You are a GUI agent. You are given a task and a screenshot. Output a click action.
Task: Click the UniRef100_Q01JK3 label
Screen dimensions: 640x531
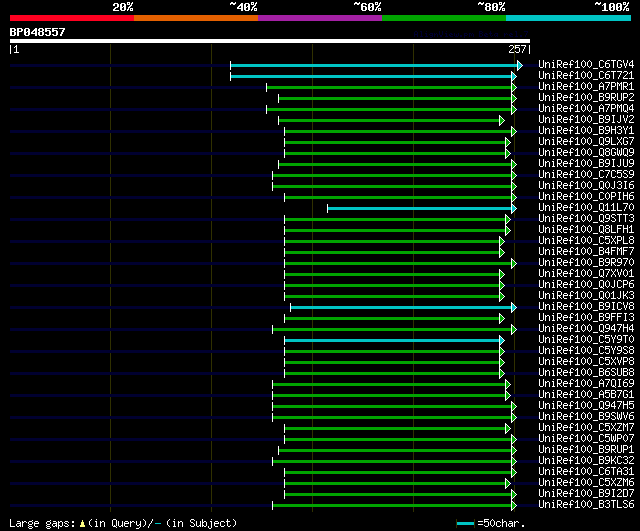coord(586,296)
